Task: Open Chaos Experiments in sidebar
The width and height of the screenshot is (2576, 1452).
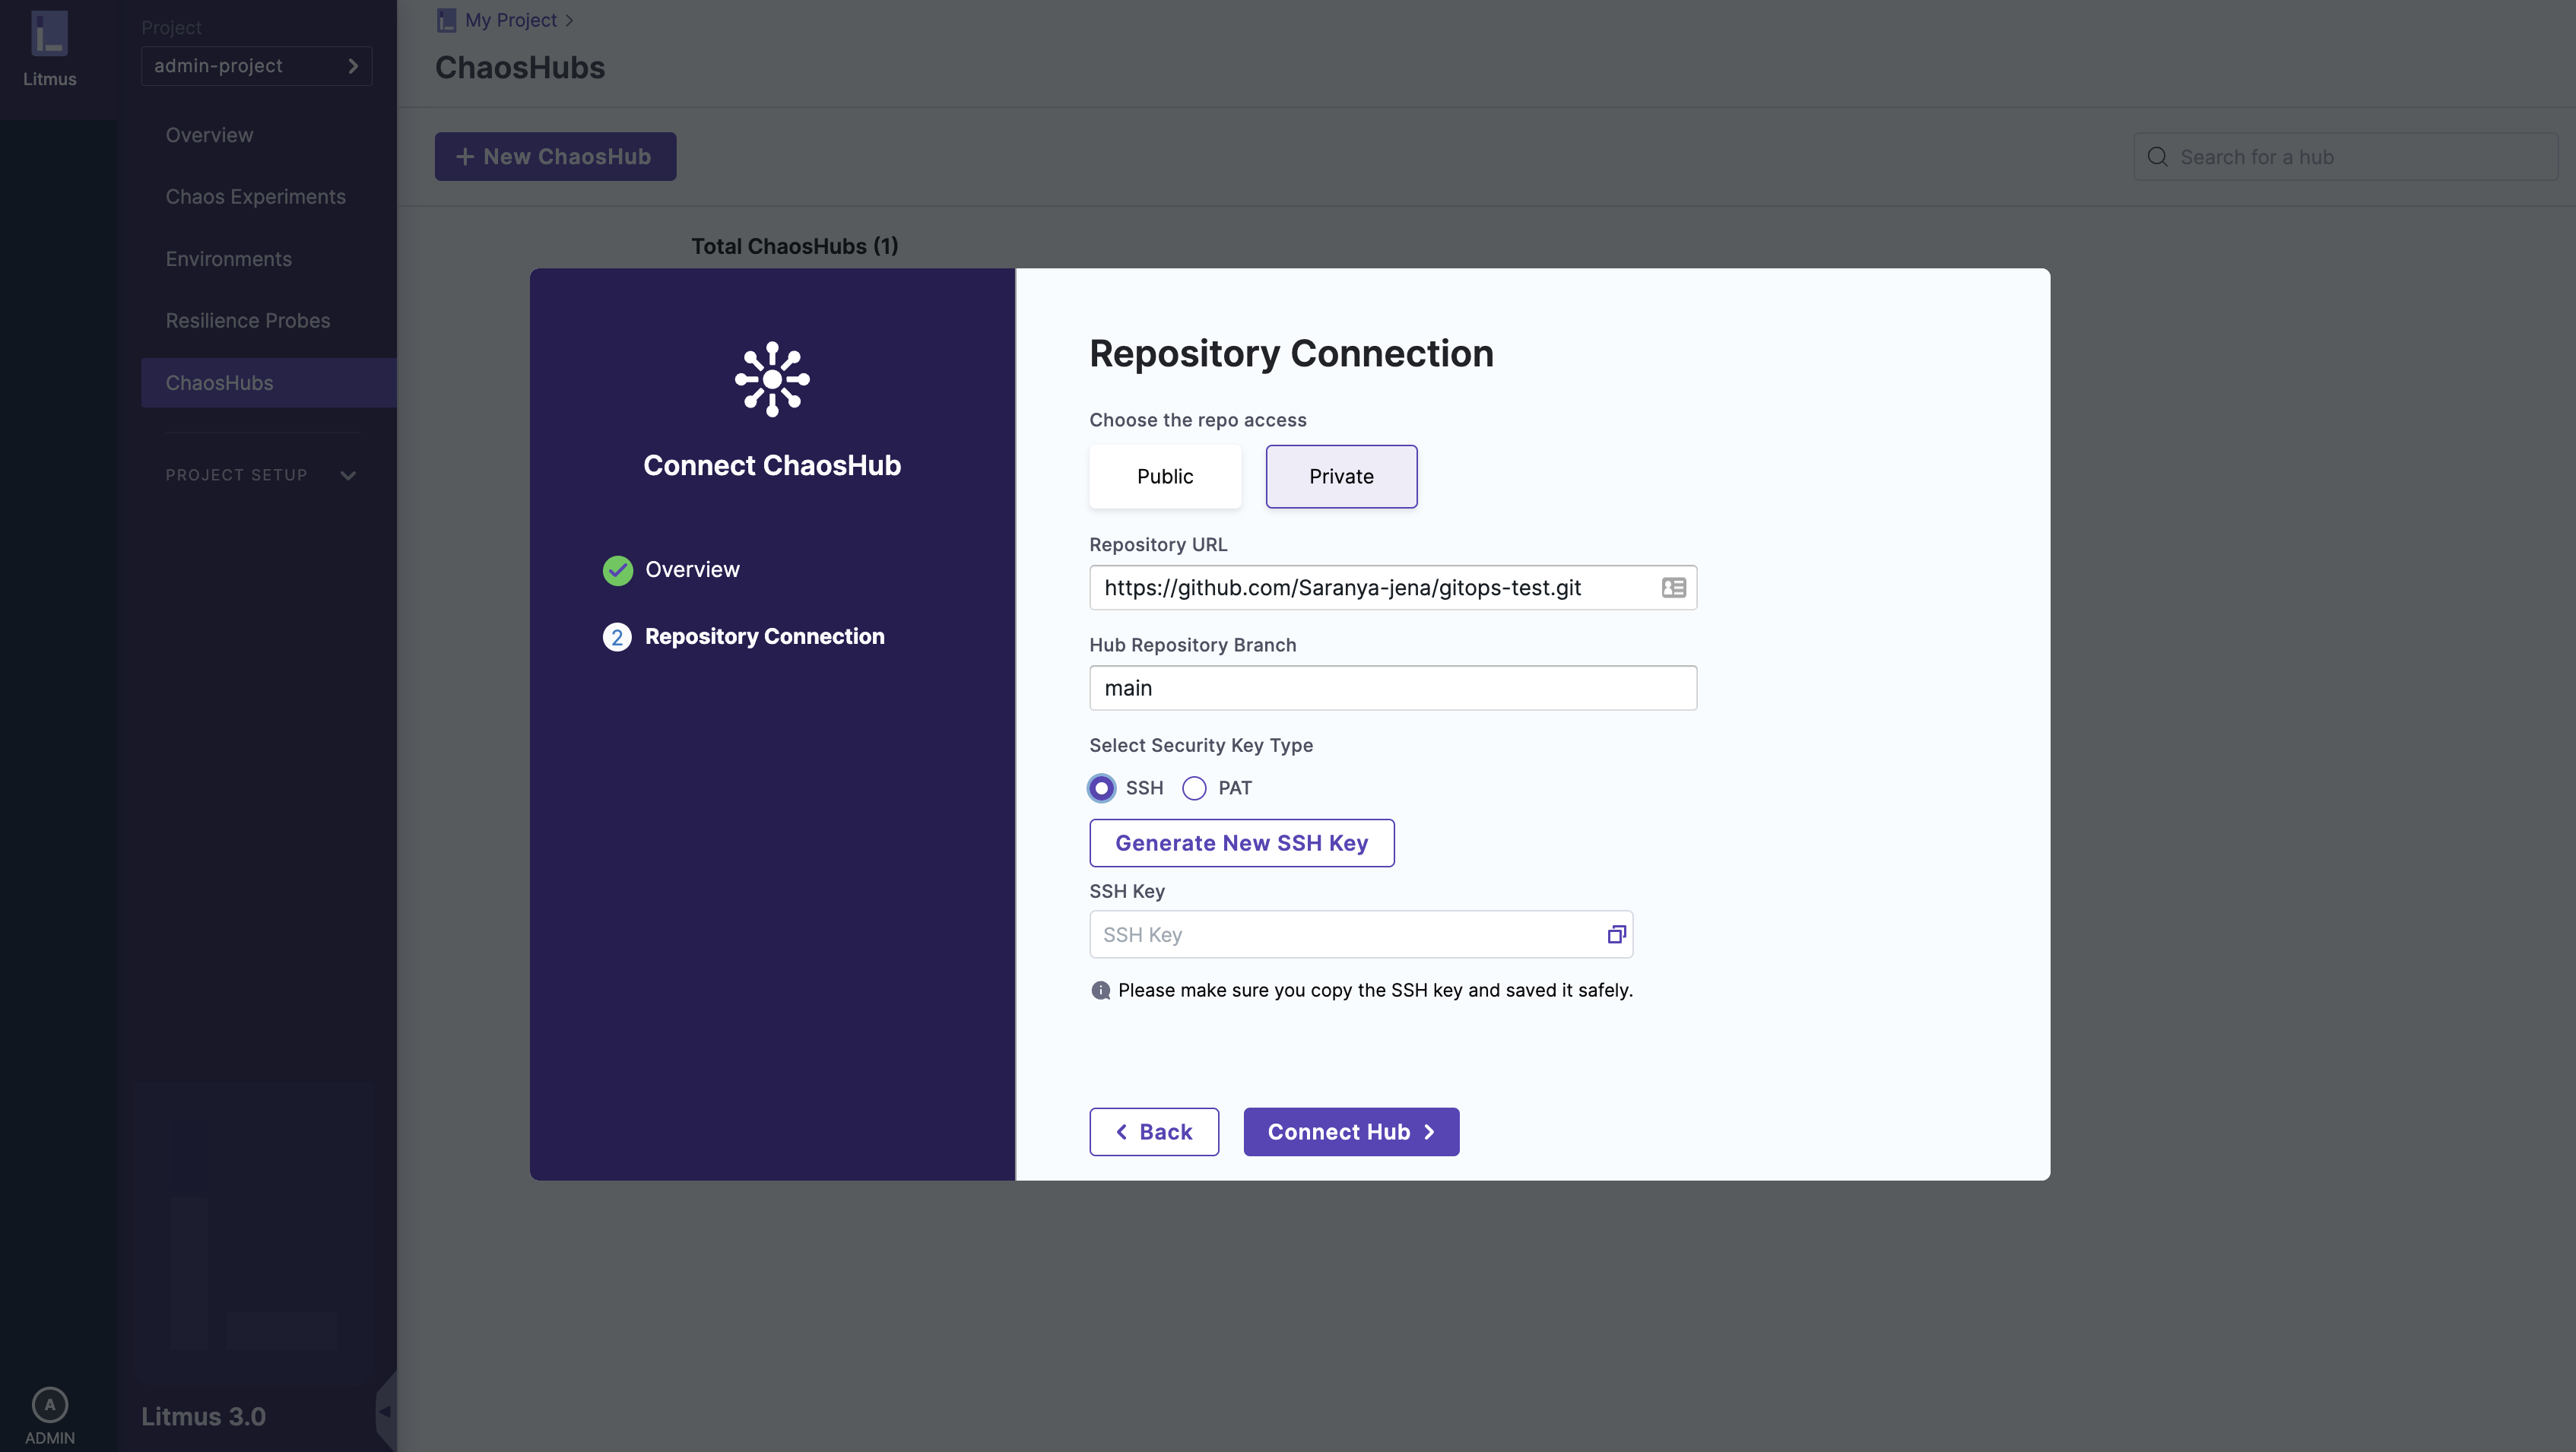Action: tap(255, 197)
